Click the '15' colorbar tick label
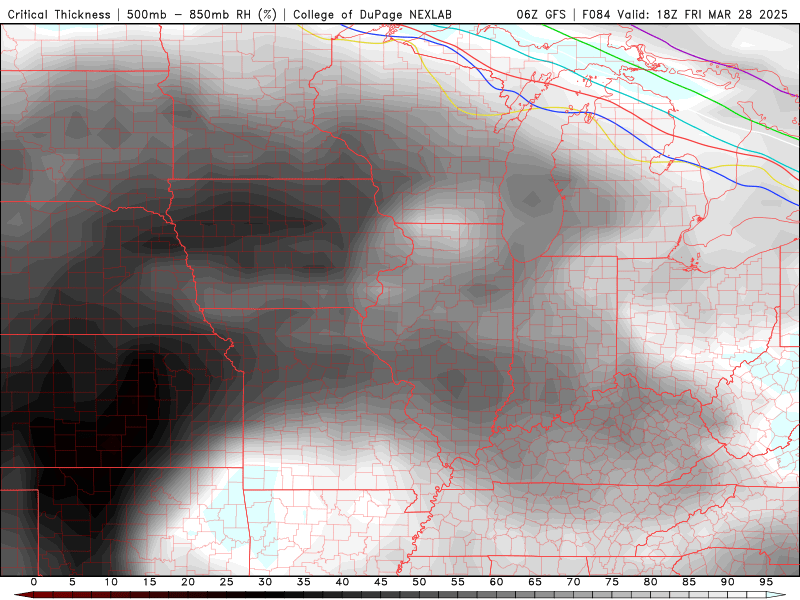 pos(149,582)
